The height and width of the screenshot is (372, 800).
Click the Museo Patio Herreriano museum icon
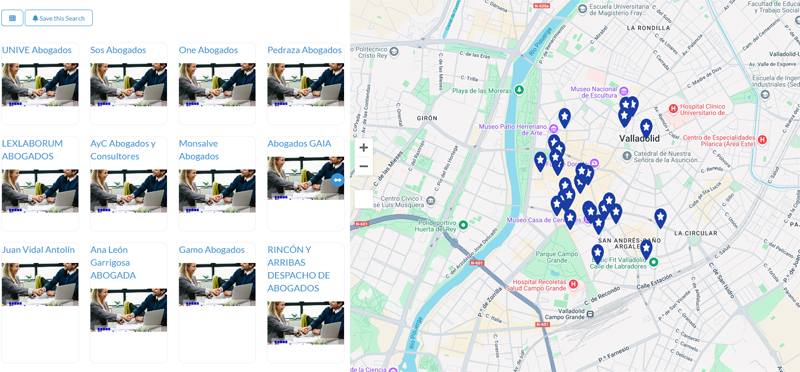(554, 129)
